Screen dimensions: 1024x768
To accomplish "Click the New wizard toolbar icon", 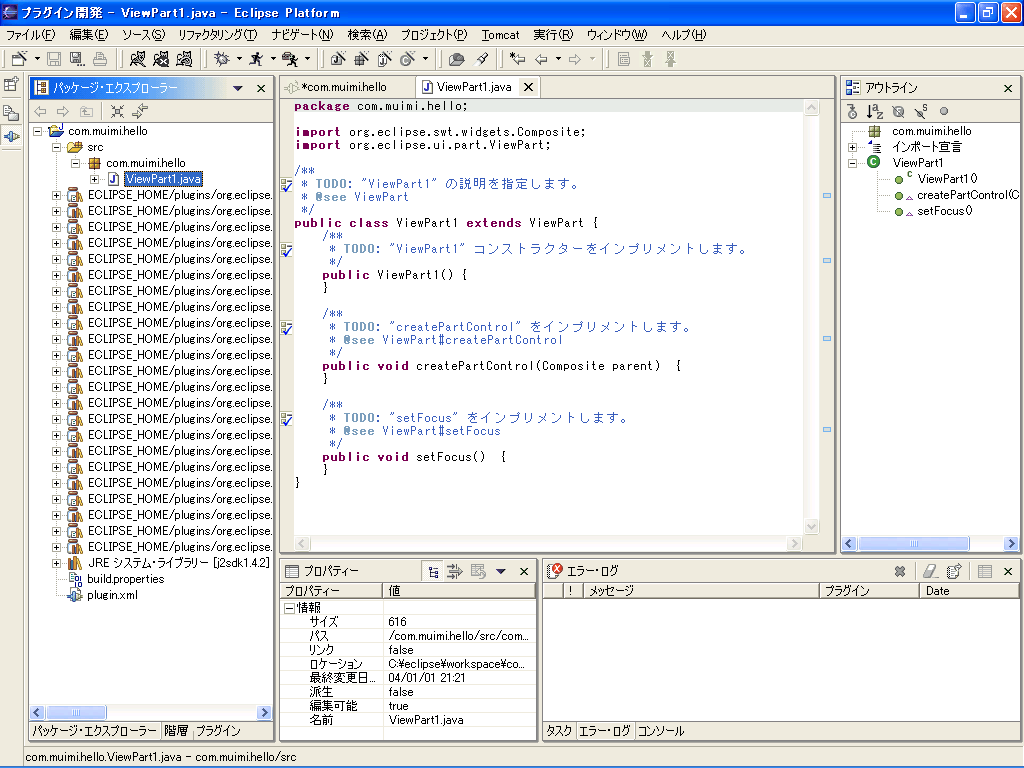I will pos(19,59).
